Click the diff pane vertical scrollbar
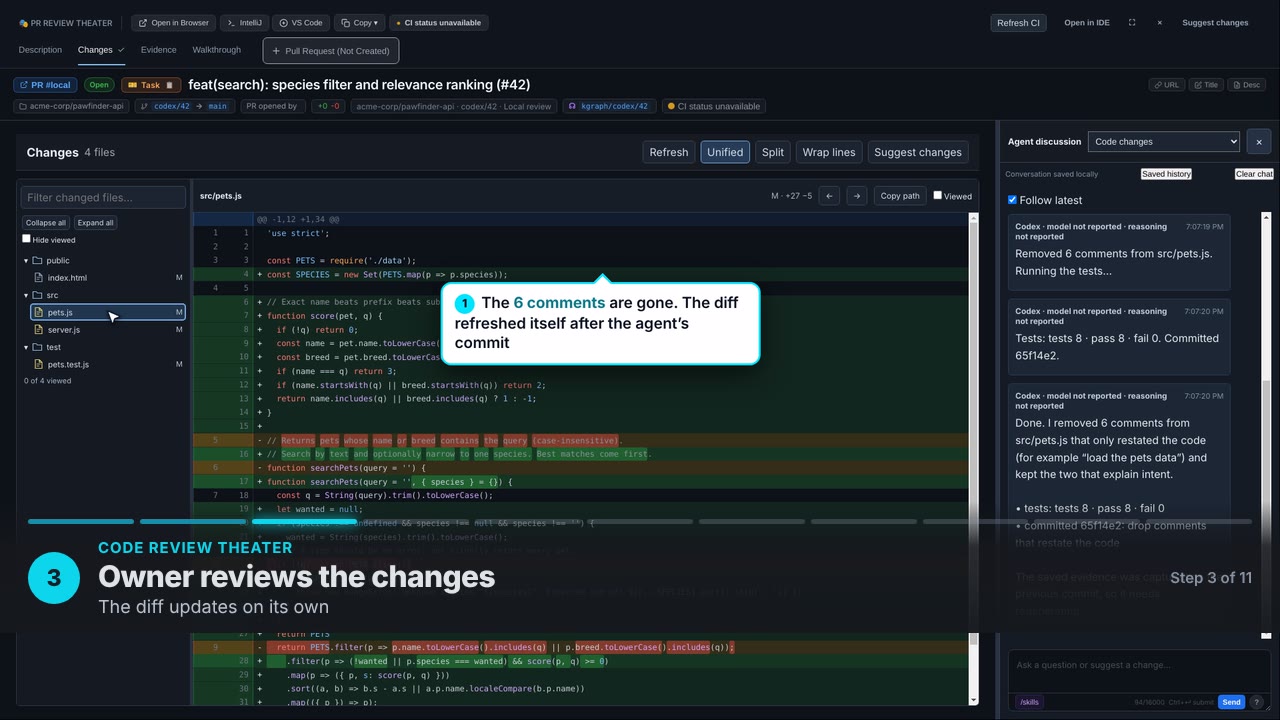The height and width of the screenshot is (720, 1280). click(x=974, y=460)
